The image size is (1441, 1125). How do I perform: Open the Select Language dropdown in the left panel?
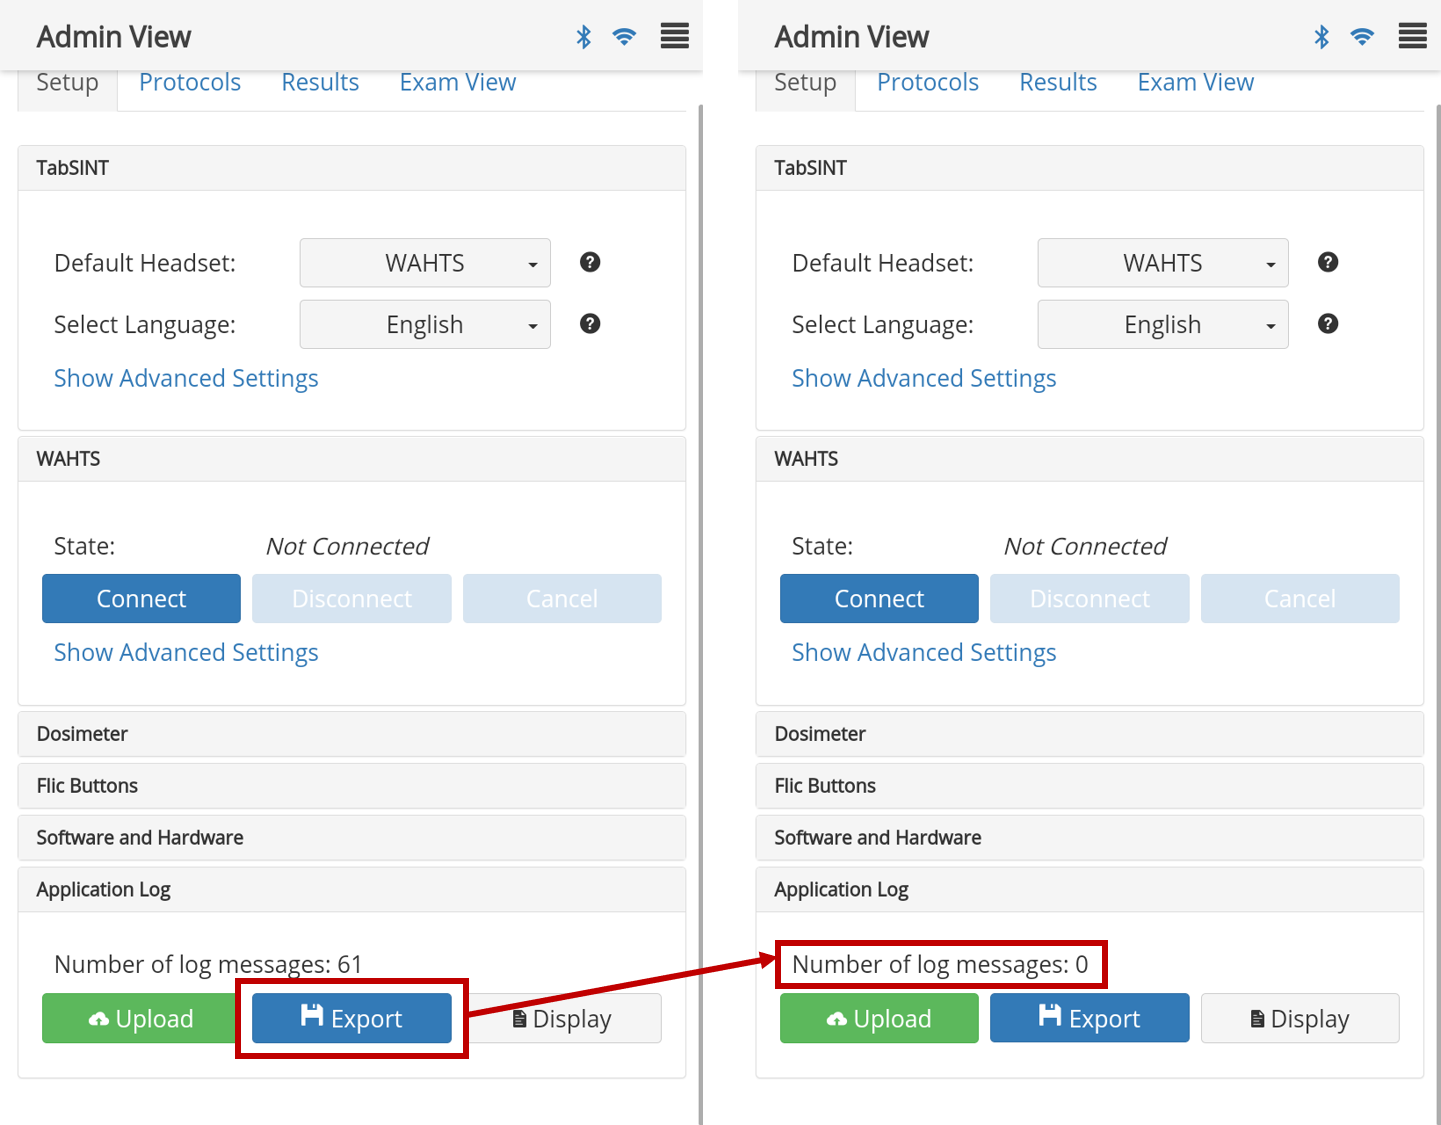point(425,325)
